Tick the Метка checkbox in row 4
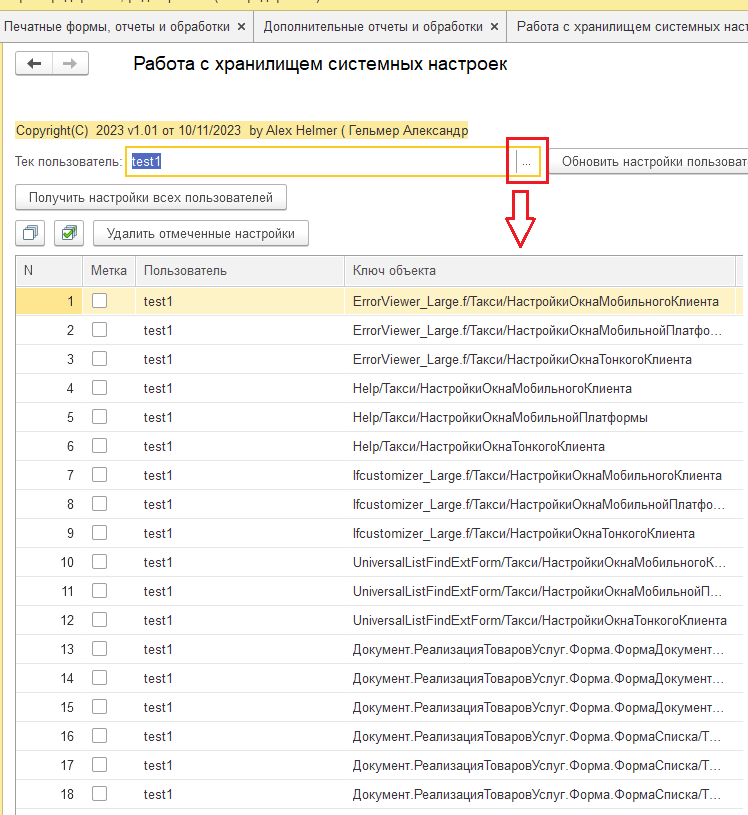Viewport: 748px width, 815px height. coord(99,388)
